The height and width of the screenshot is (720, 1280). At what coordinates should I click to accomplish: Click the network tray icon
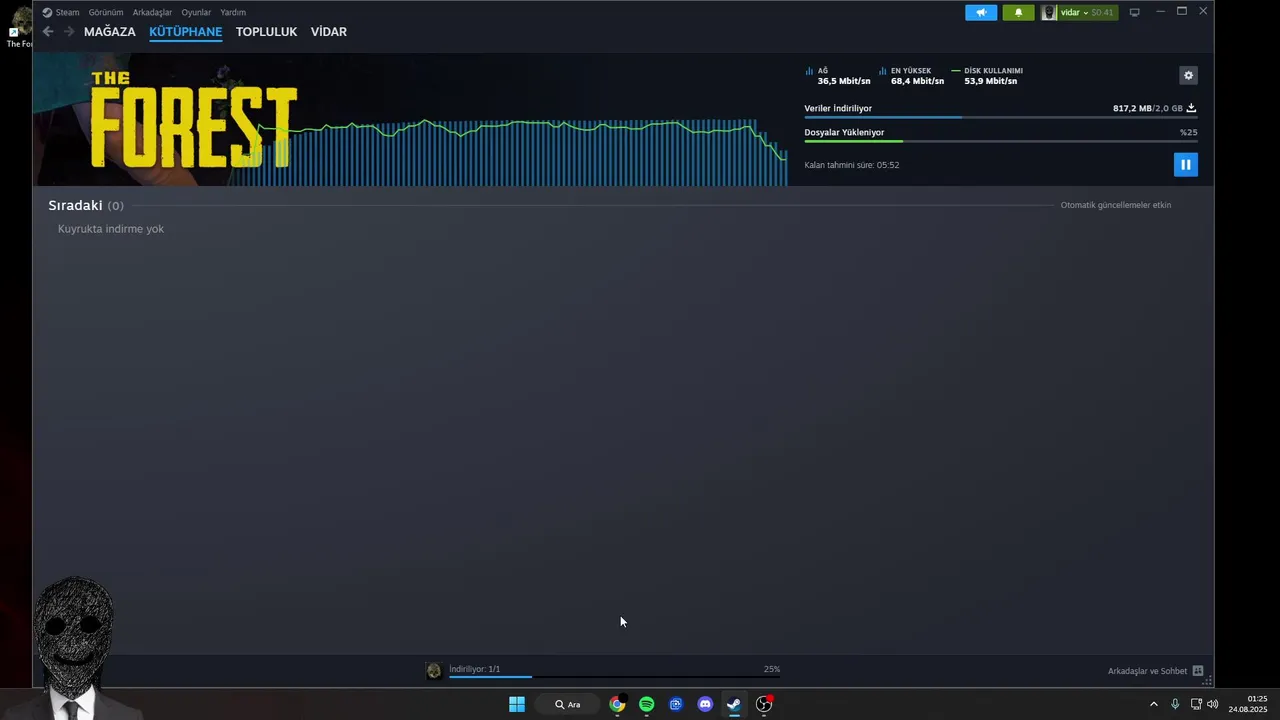pyautogui.click(x=1196, y=704)
